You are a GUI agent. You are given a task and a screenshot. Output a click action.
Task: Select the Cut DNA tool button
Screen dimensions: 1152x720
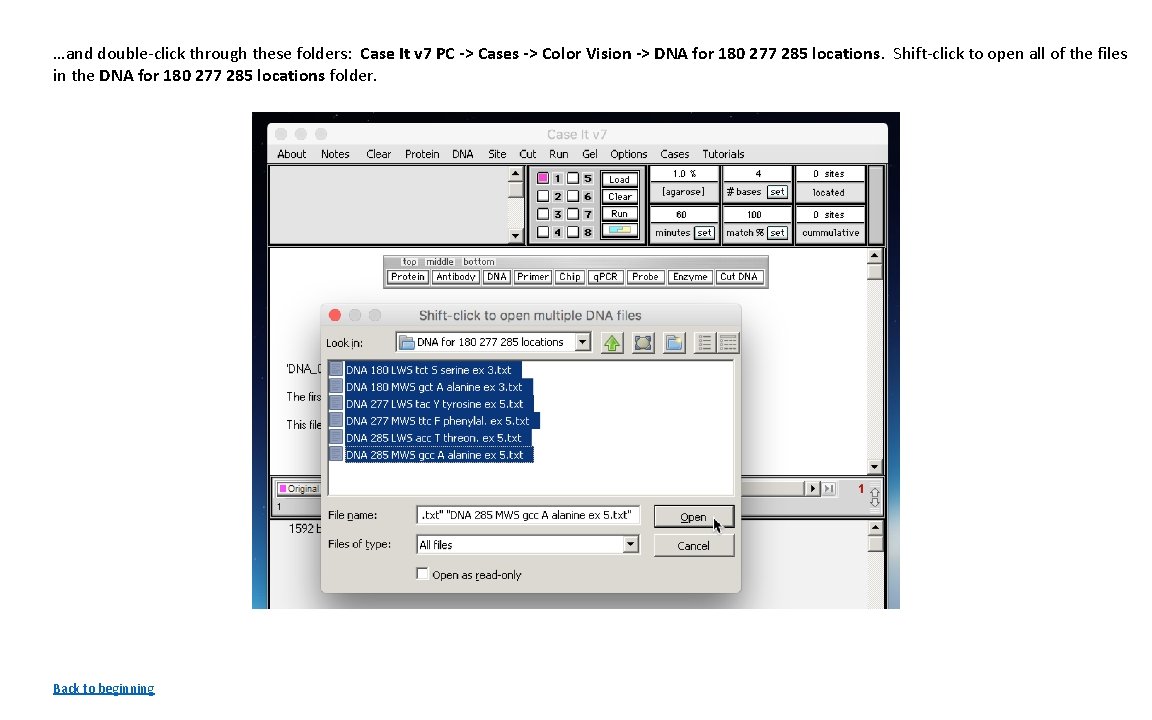739,276
